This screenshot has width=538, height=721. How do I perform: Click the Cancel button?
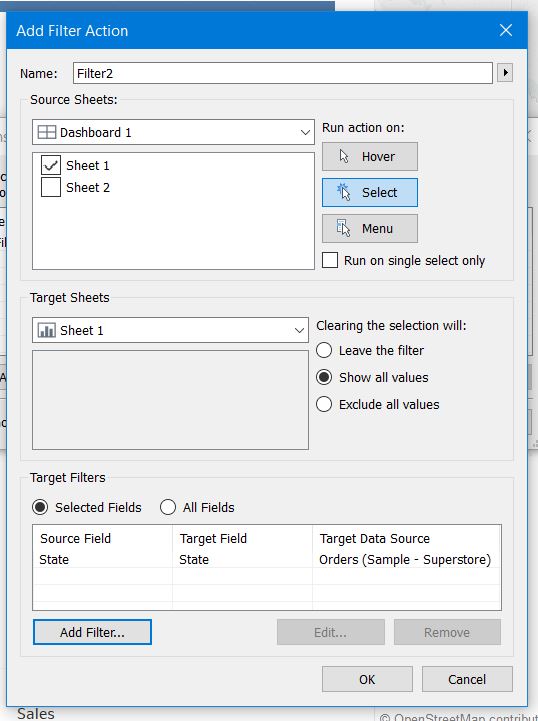pyautogui.click(x=467, y=679)
